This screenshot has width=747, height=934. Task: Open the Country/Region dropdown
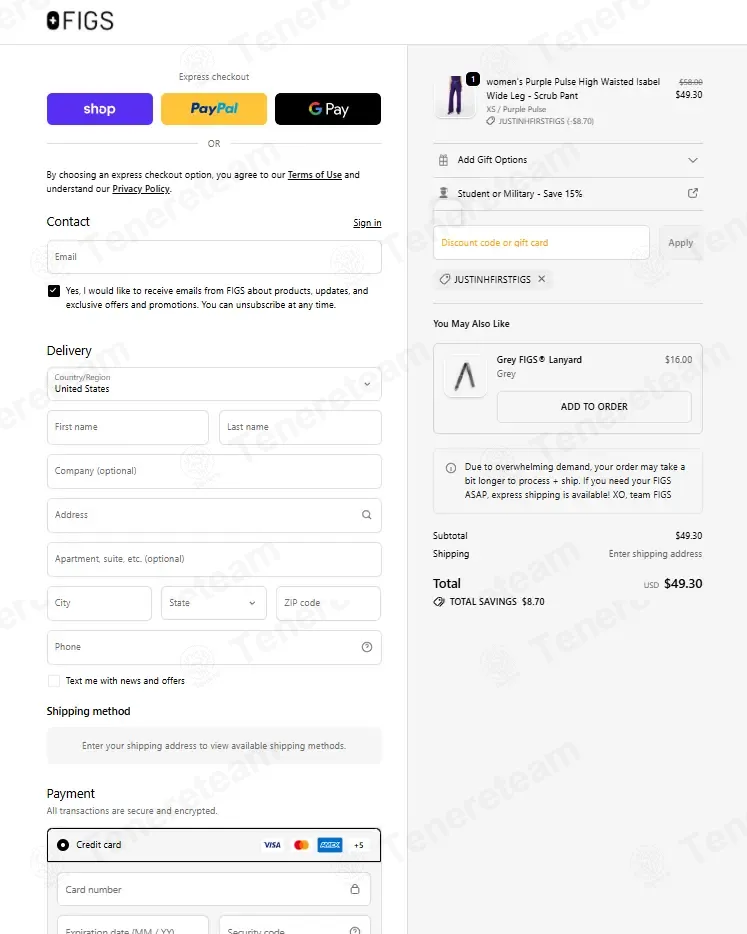pyautogui.click(x=214, y=384)
